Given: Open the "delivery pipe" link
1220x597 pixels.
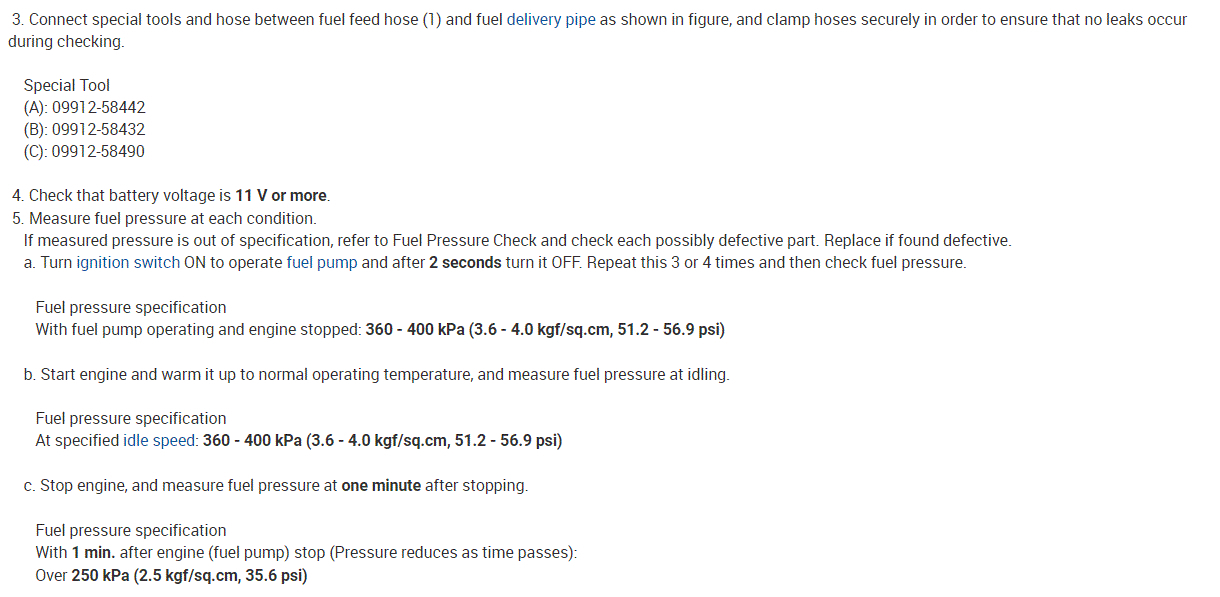Looking at the screenshot, I should [x=551, y=20].
